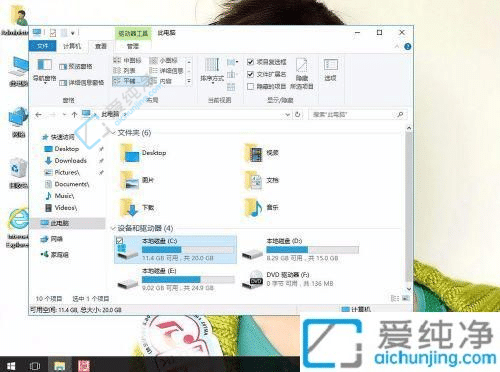Open Documents in the navigation pane
500x372 pixels.
67,184
